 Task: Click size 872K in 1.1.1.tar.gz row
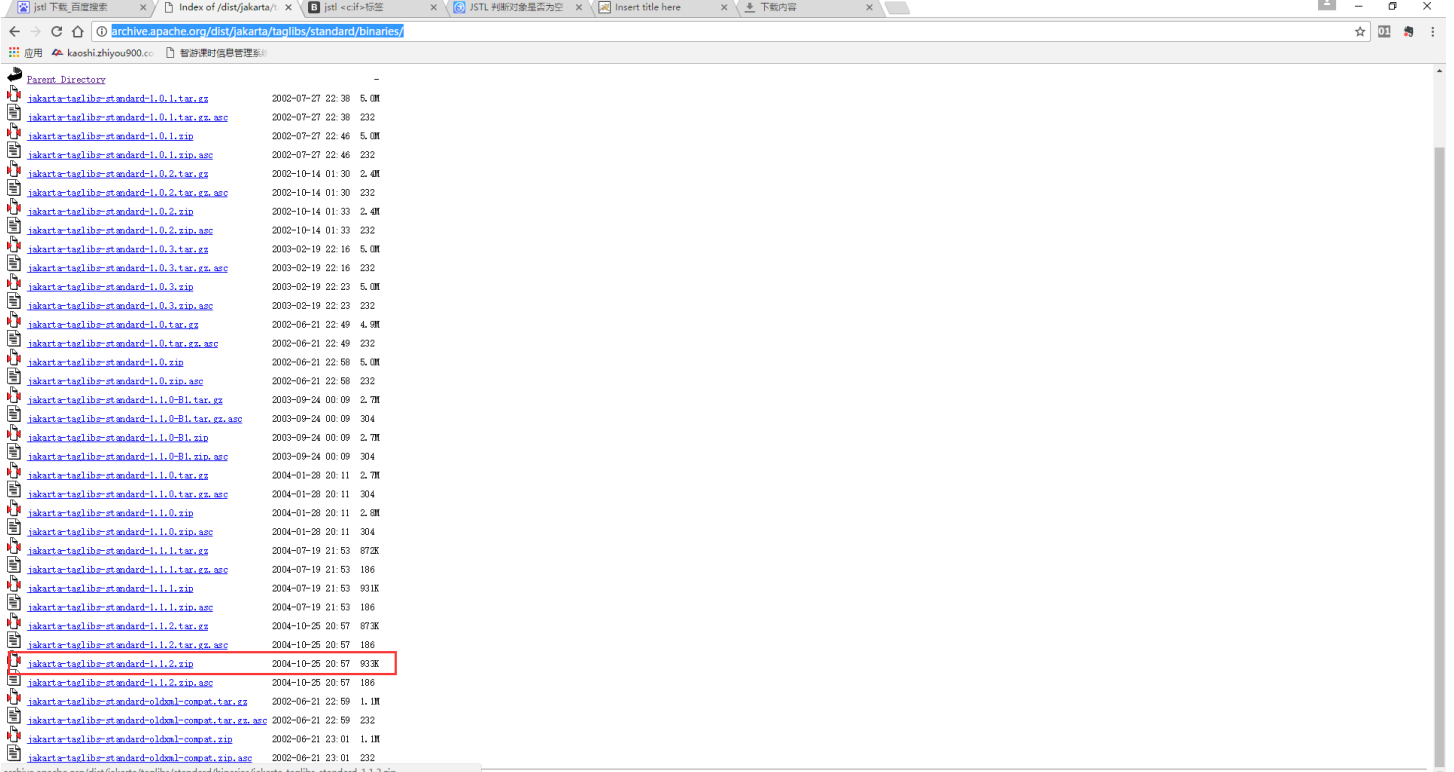click(369, 551)
